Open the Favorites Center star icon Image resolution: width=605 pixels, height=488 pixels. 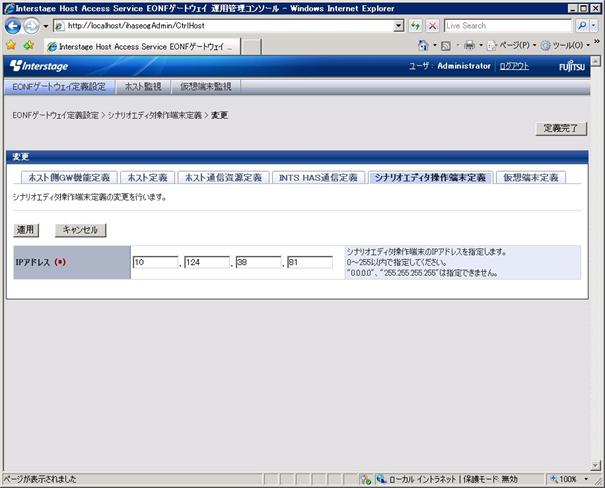[x=11, y=46]
